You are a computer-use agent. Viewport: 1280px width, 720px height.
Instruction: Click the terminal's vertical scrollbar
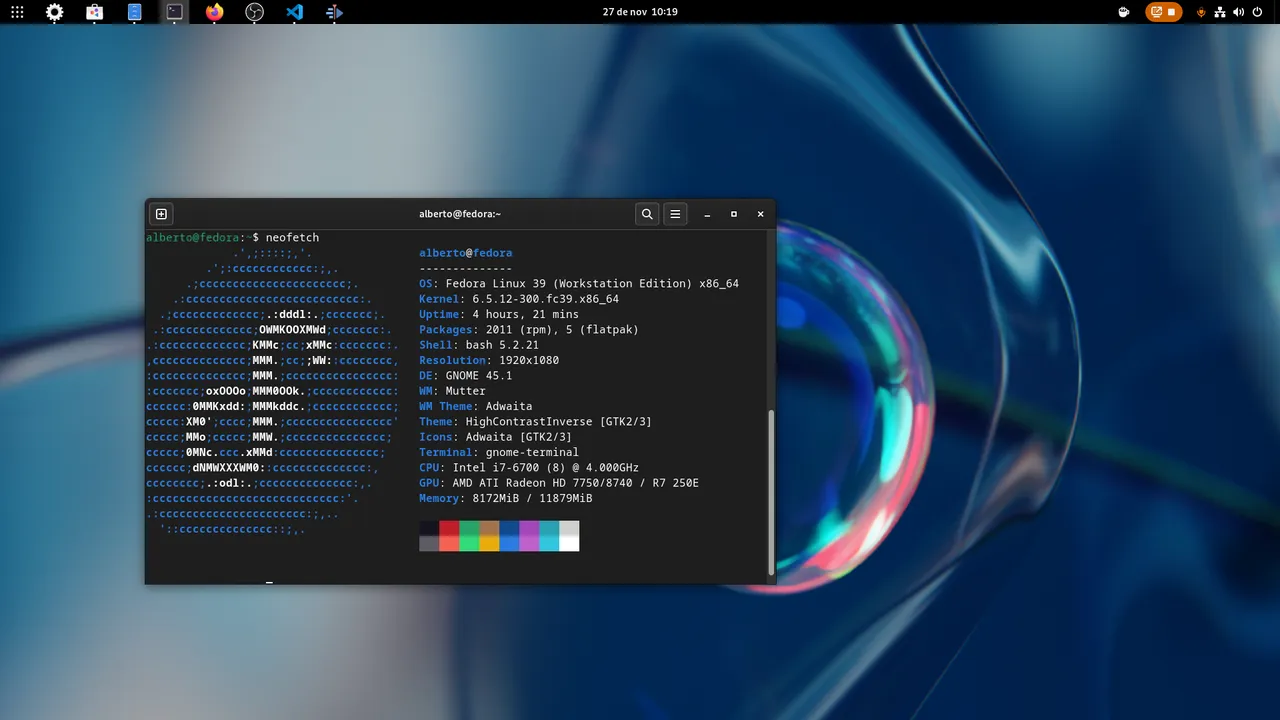tap(770, 491)
